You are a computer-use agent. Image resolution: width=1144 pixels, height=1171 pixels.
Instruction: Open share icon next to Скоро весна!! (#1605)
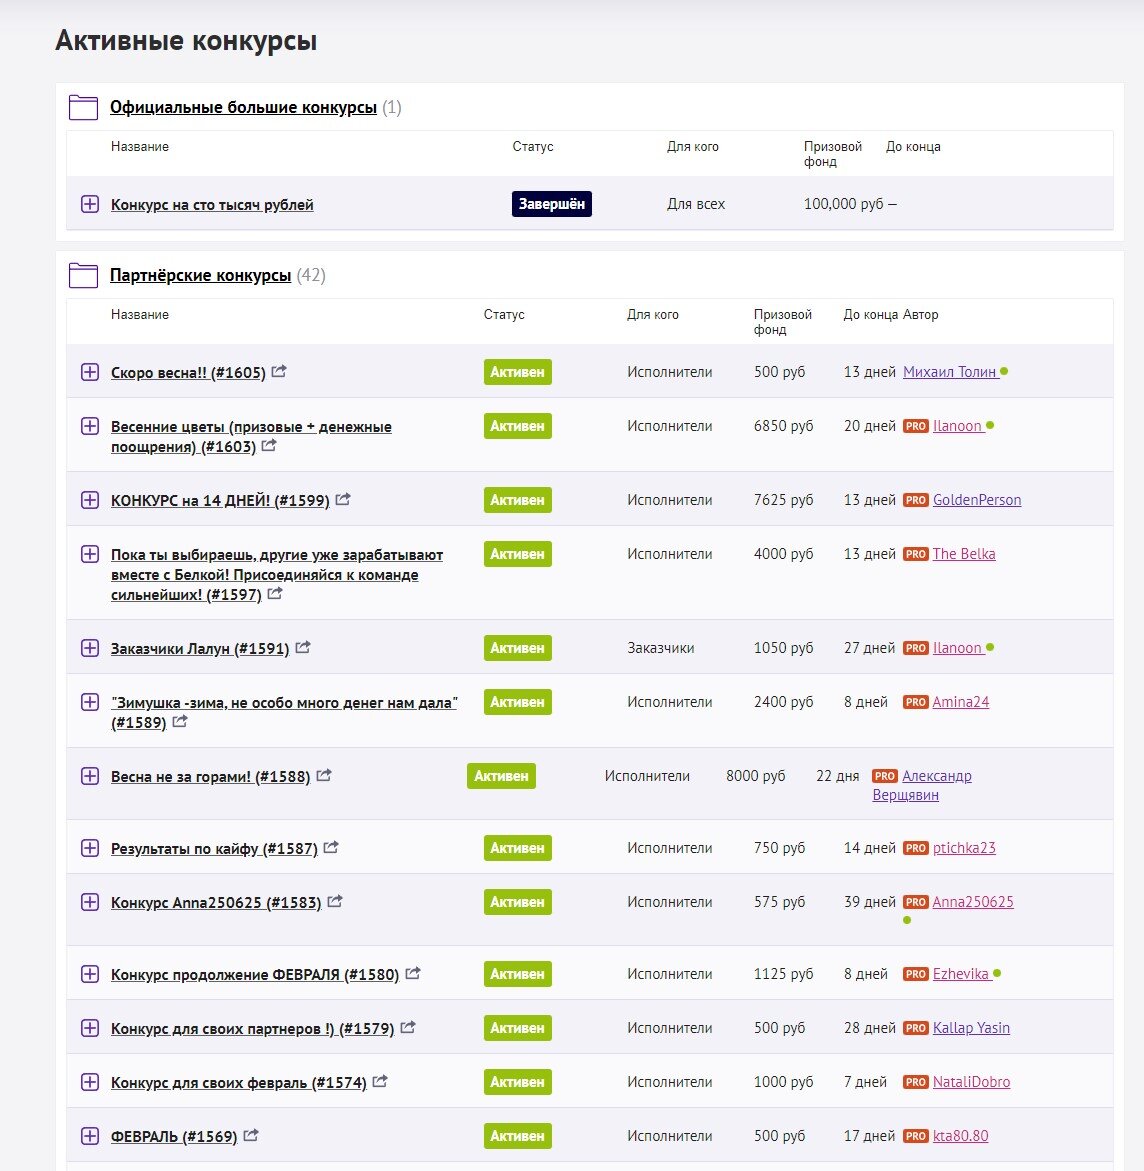(x=279, y=371)
